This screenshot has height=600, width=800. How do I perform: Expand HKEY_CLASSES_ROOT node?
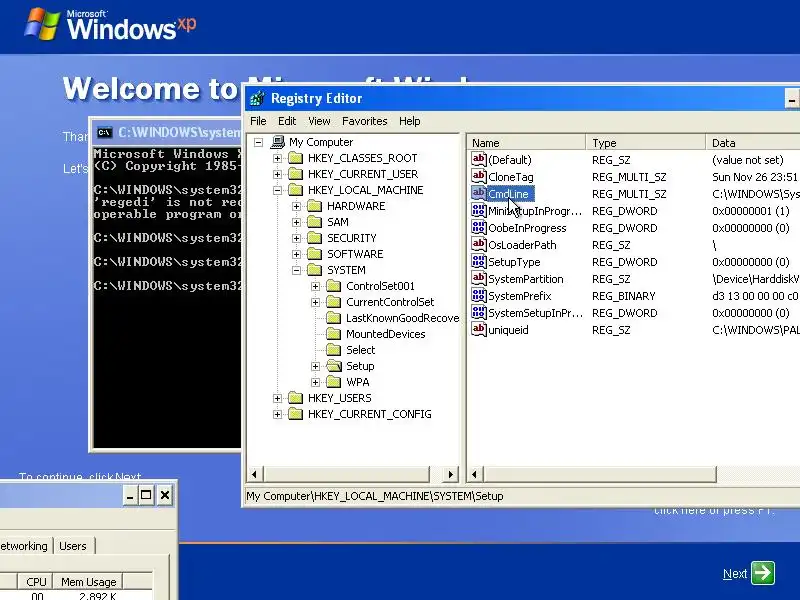278,158
